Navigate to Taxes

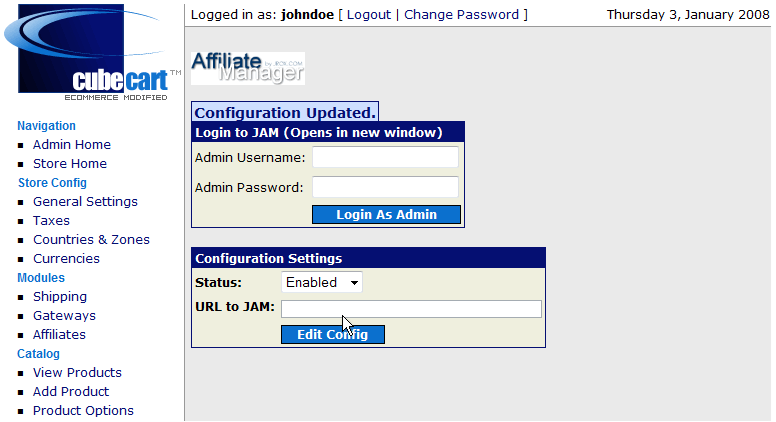coord(51,221)
